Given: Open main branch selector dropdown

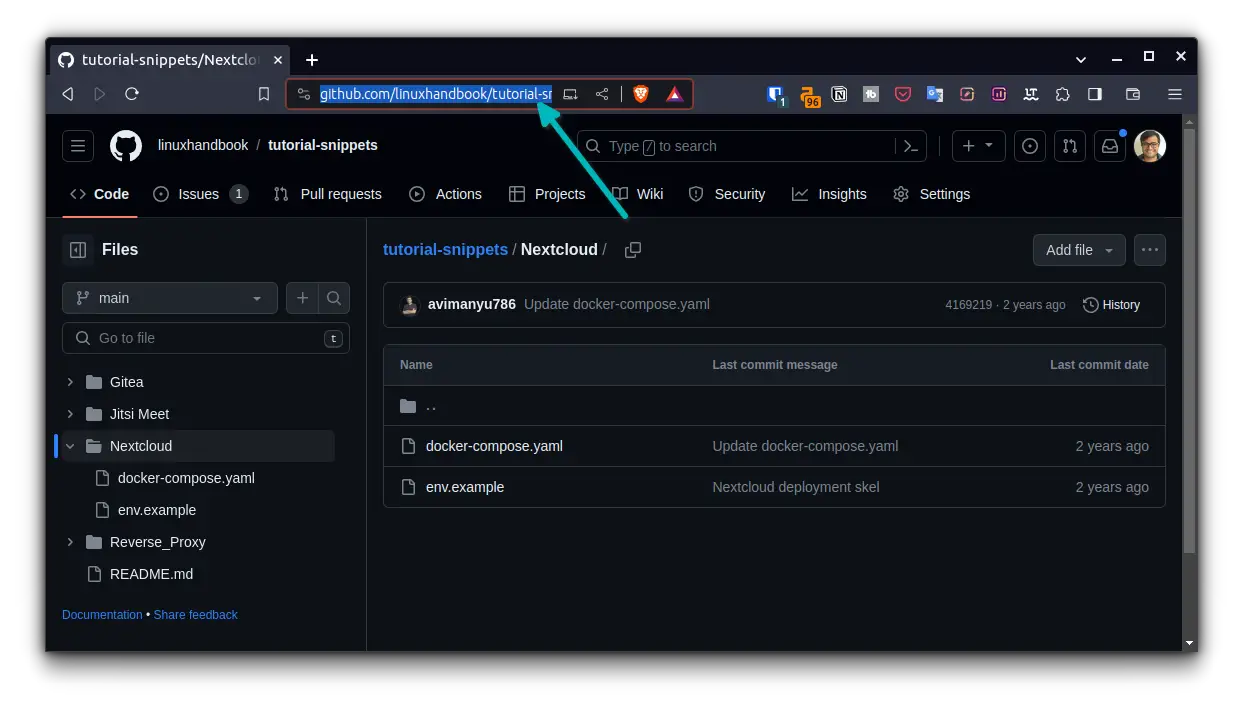Looking at the screenshot, I should pos(170,298).
